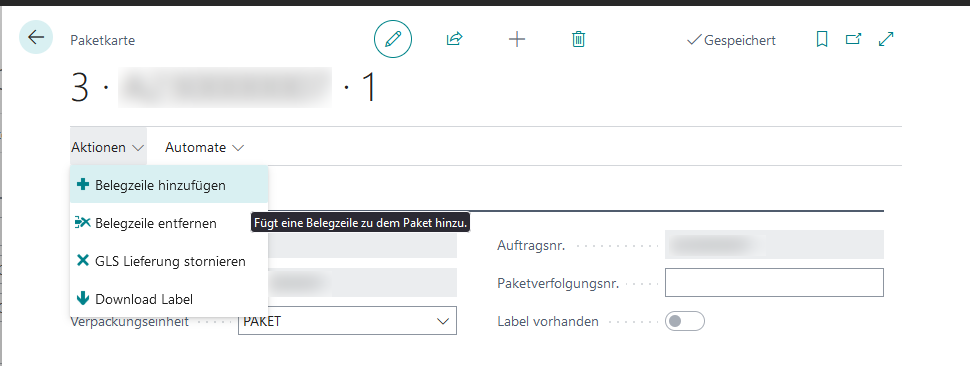Choose GLS Lieferung stornieren
Screen dimensions: 970x366
169,261
